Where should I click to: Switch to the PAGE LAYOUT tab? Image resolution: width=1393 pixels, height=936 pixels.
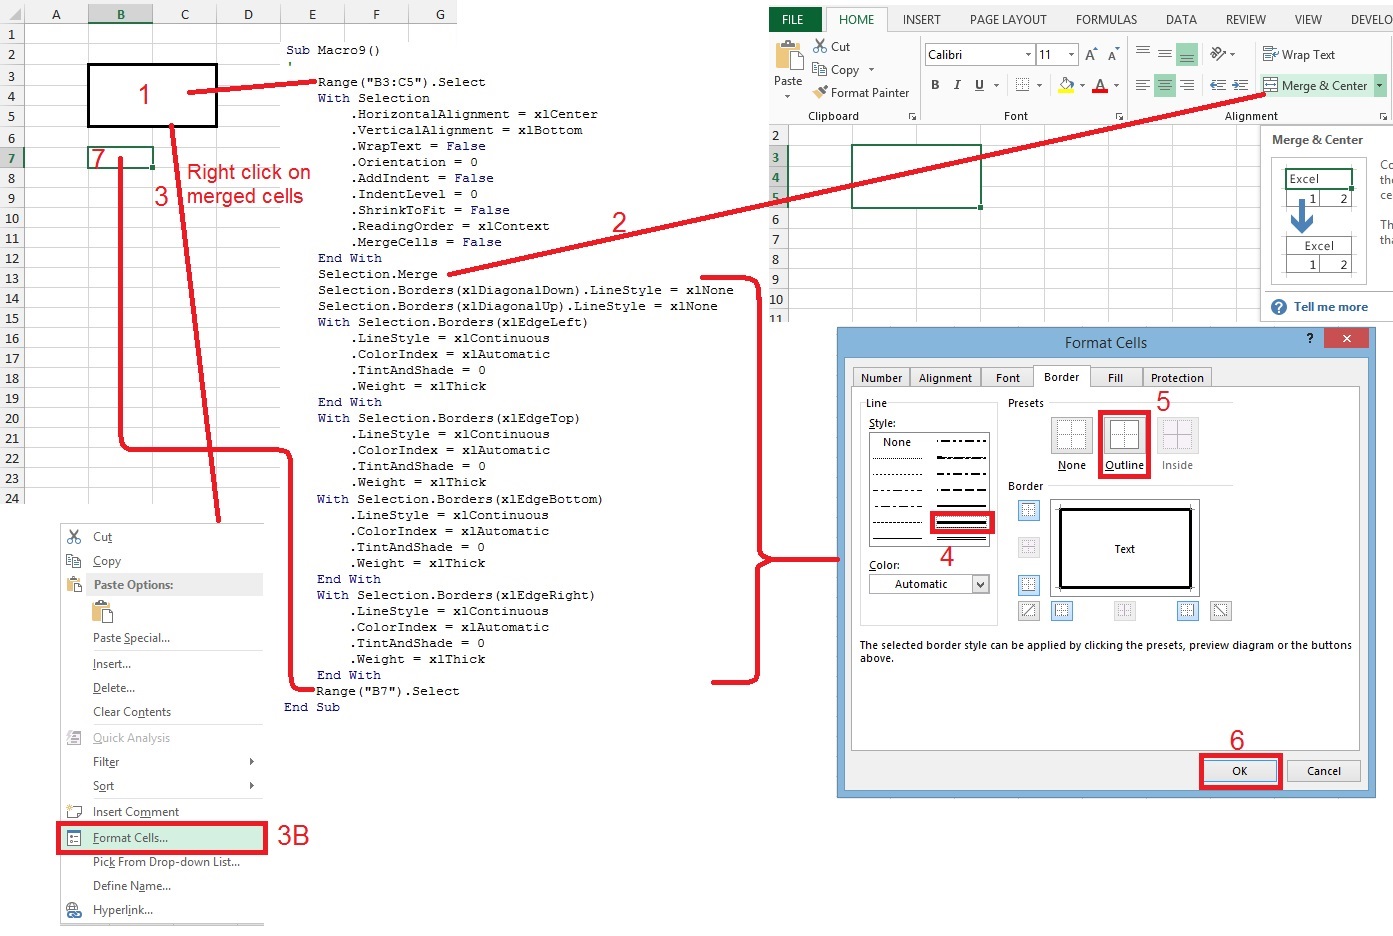click(x=1008, y=19)
